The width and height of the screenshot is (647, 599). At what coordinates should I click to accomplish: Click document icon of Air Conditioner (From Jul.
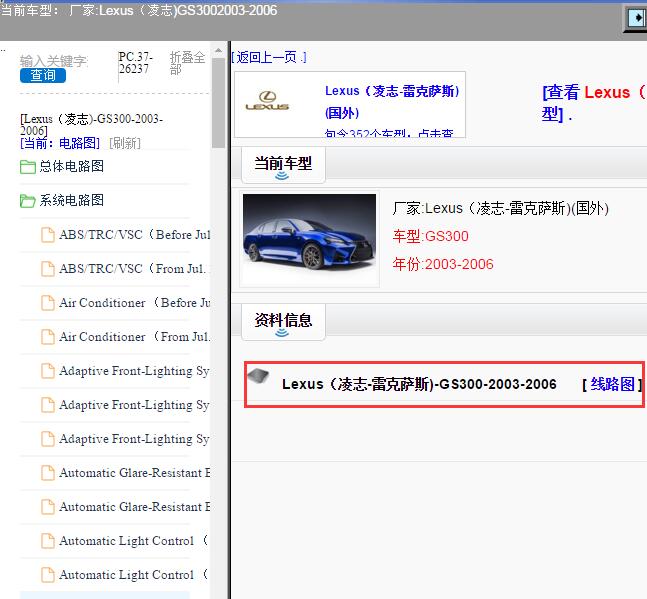pyautogui.click(x=48, y=337)
